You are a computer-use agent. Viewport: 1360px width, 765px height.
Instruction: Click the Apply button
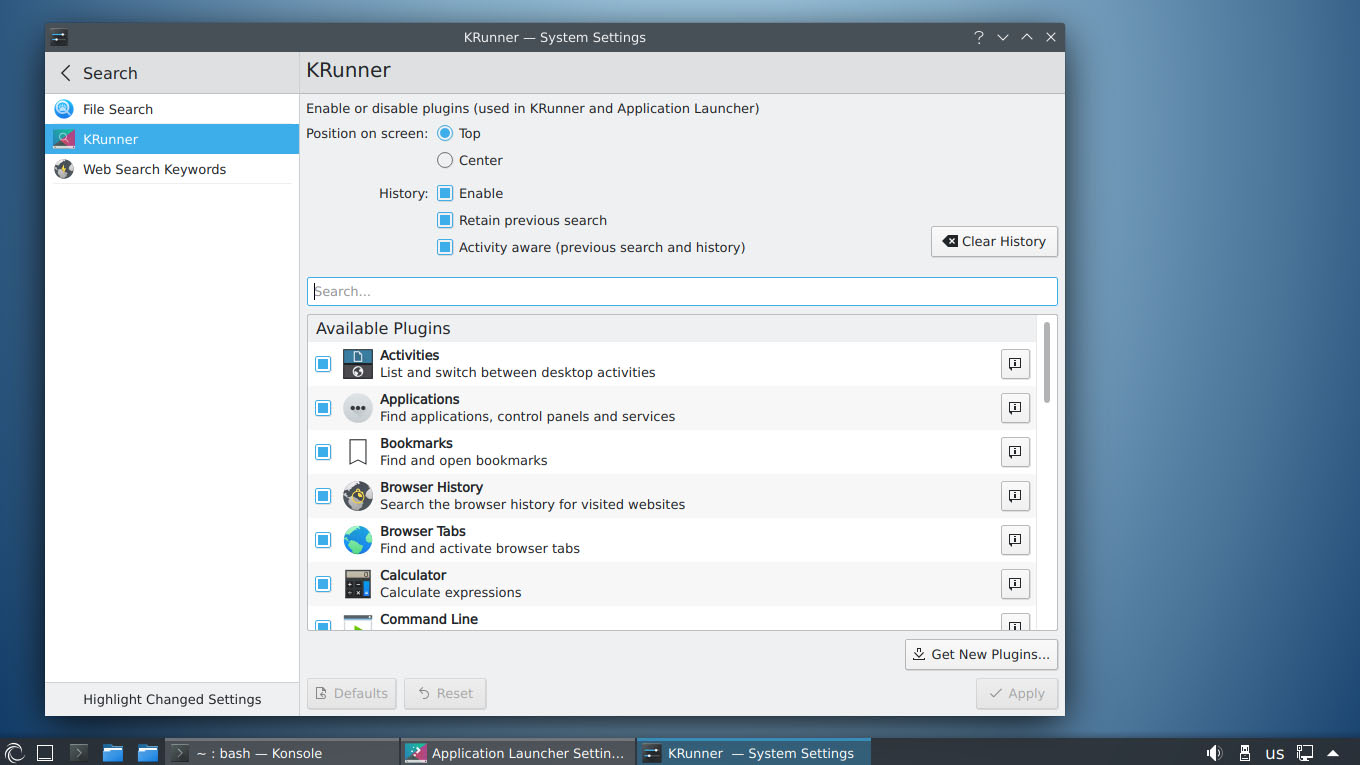coord(1017,693)
